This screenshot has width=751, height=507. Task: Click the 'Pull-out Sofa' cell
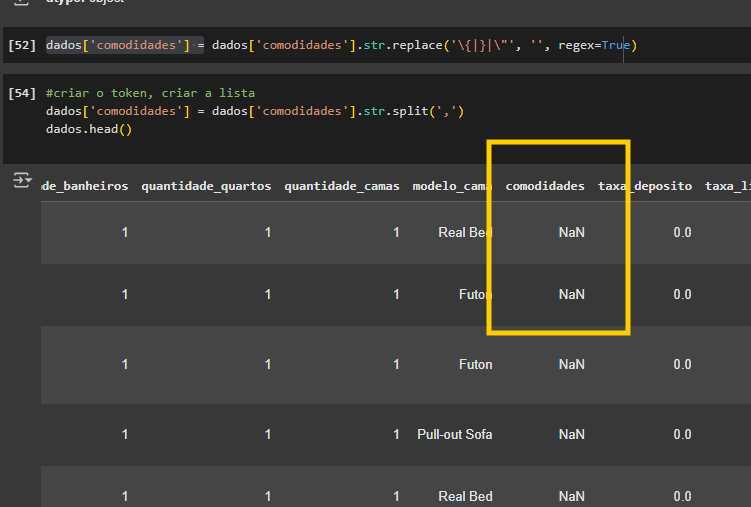[x=455, y=434]
